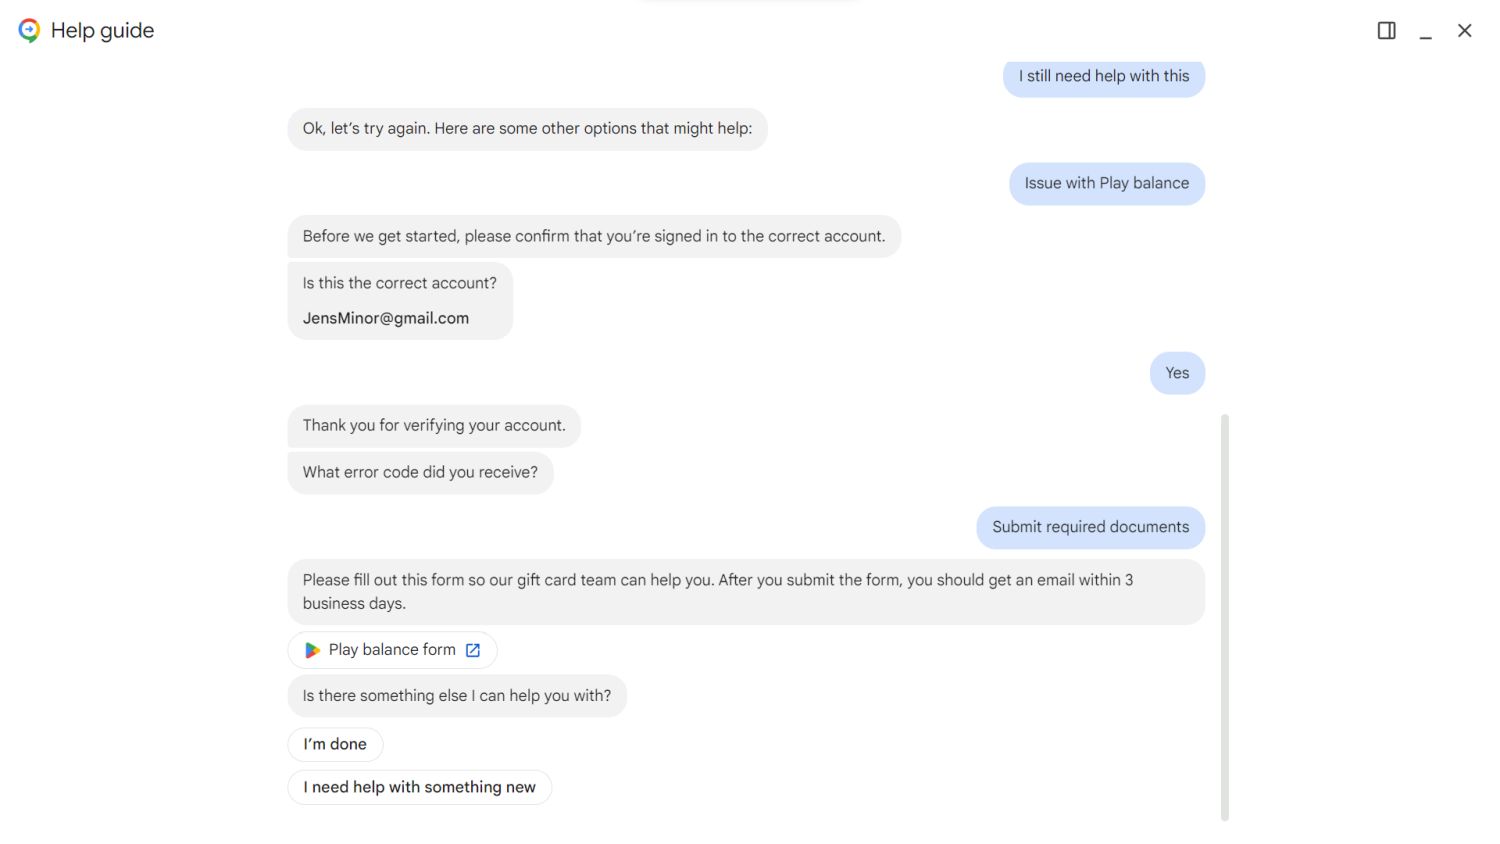Viewport: 1500px width, 844px height.
Task: Click the JensMinor@gmail.com account email
Action: click(x=386, y=318)
